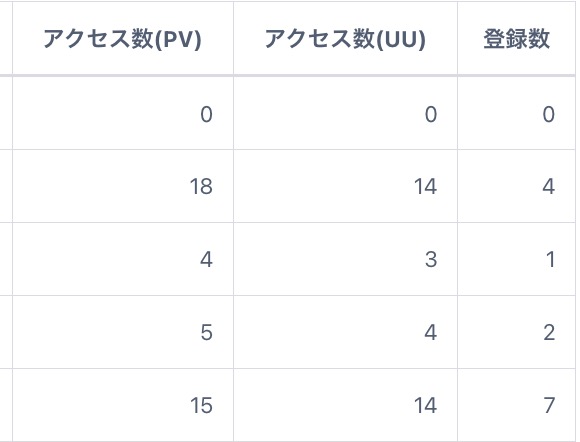Select the 登録数 cell showing 0
Image resolution: width=580 pixels, height=442 pixels.
[517, 114]
